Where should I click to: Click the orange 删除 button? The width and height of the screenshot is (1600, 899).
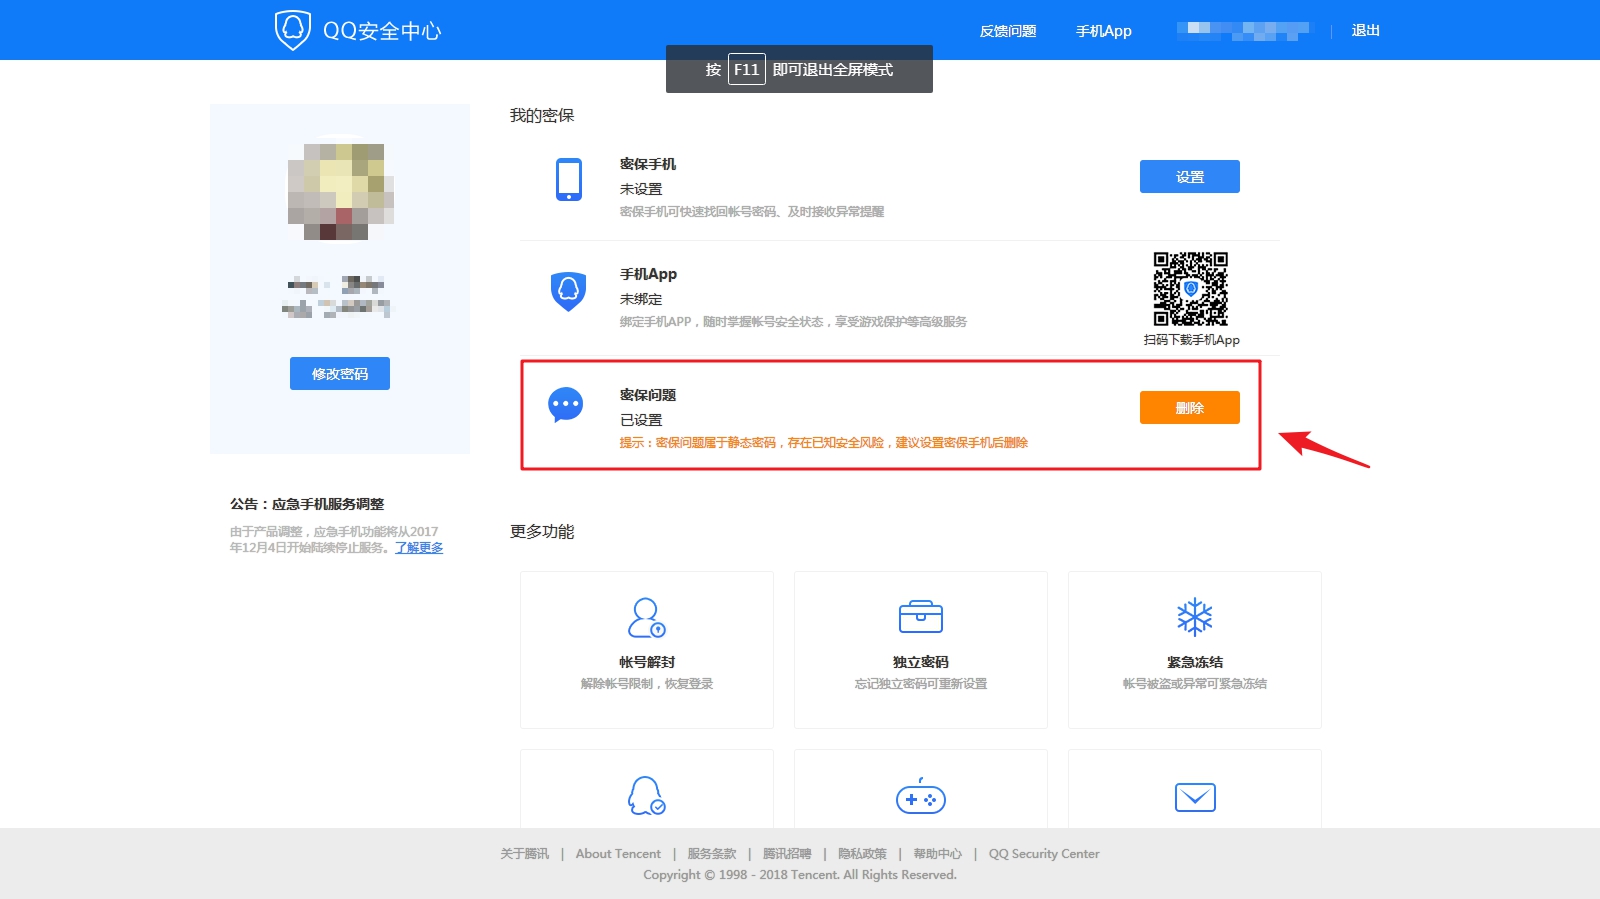point(1190,408)
